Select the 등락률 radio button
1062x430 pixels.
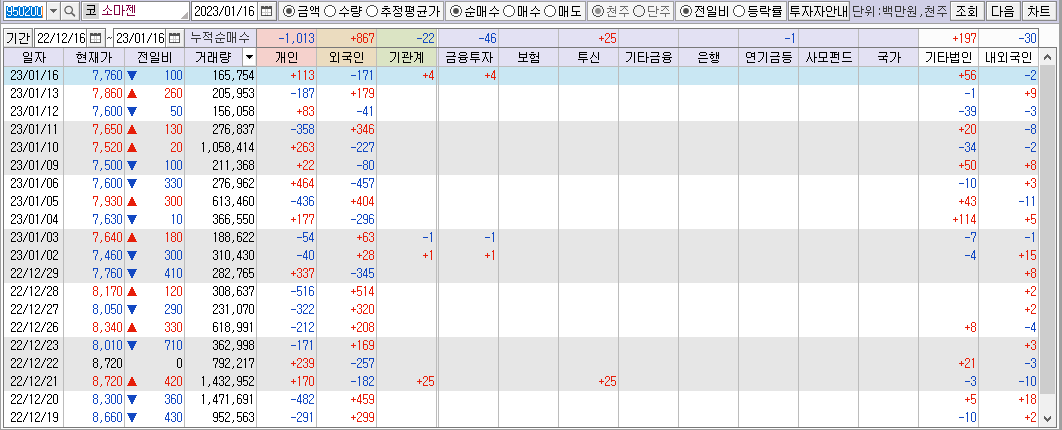[x=739, y=11]
